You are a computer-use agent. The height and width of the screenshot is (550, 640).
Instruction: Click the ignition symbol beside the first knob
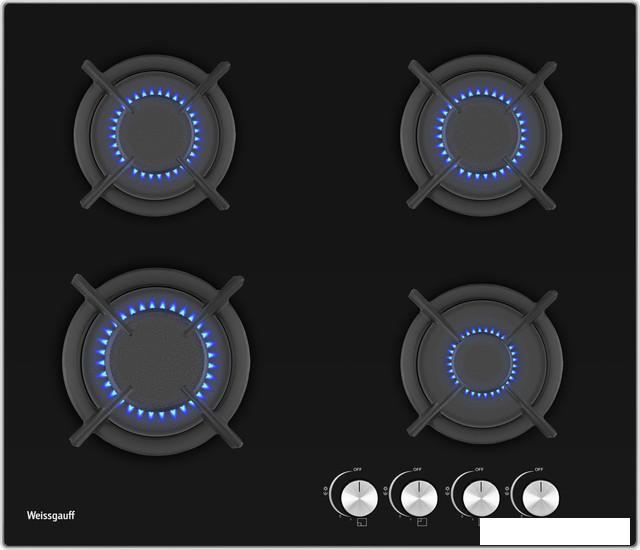[x=326, y=490]
